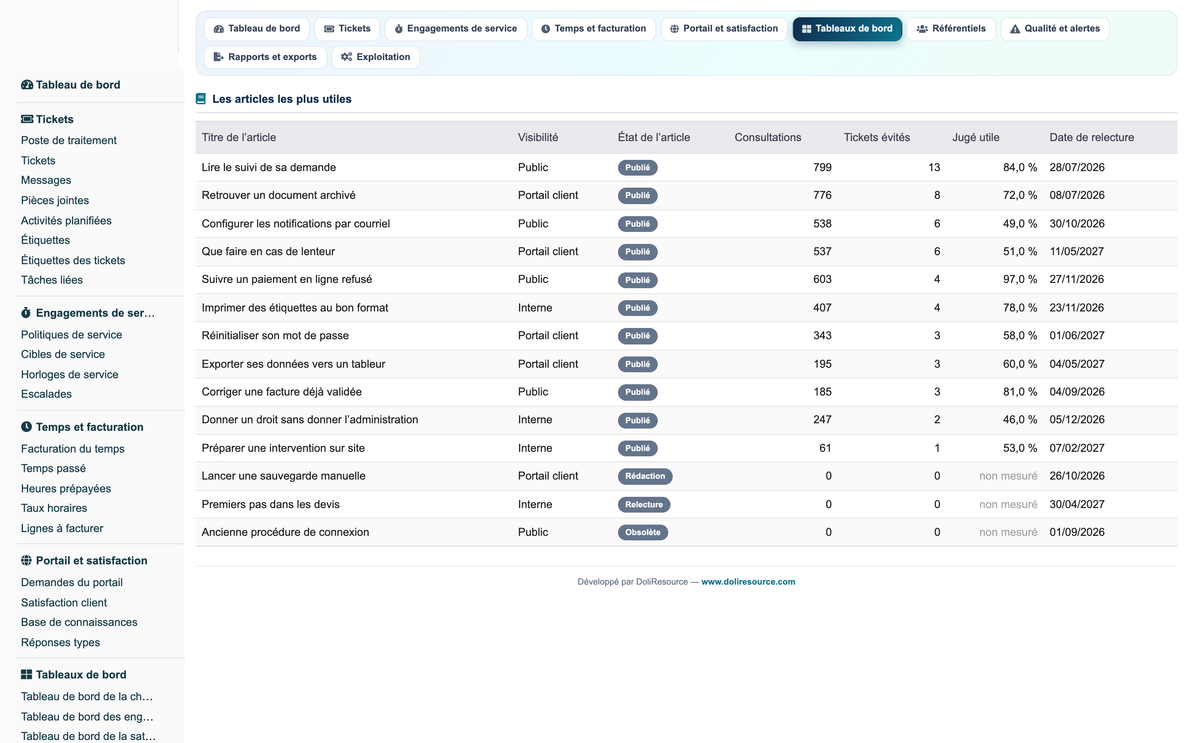
Task: Click the globe icon in Portail et satisfaction tab
Action: click(x=675, y=29)
